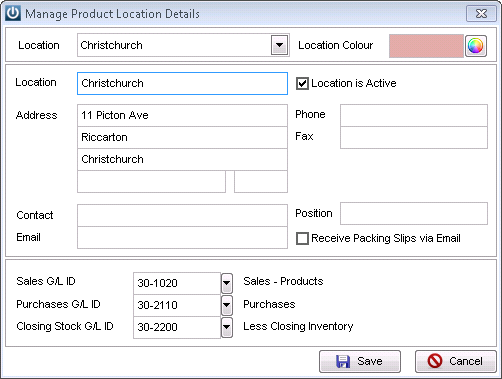The image size is (502, 379).
Task: Click the Email input field
Action: tap(182, 237)
